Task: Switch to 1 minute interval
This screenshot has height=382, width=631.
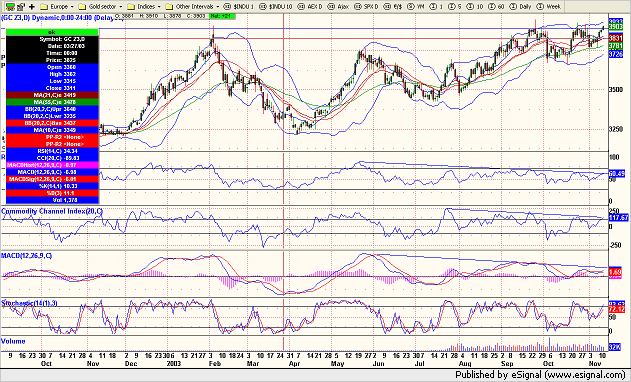Action: pos(437,6)
